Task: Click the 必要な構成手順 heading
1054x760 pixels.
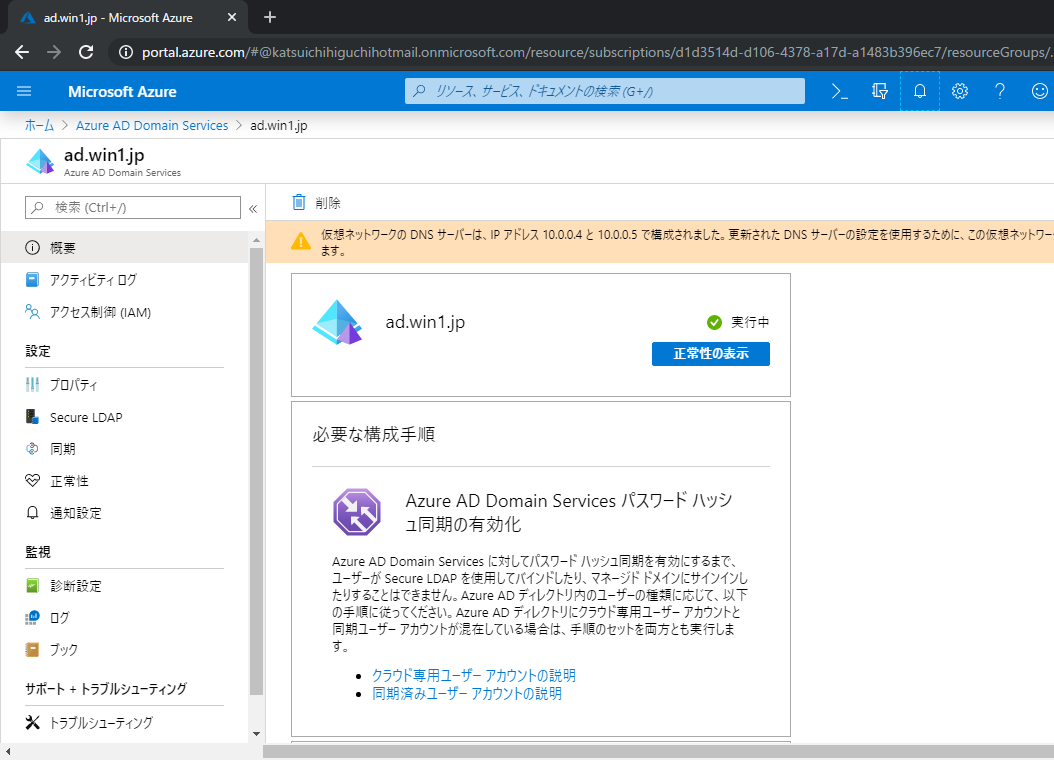Action: [374, 434]
